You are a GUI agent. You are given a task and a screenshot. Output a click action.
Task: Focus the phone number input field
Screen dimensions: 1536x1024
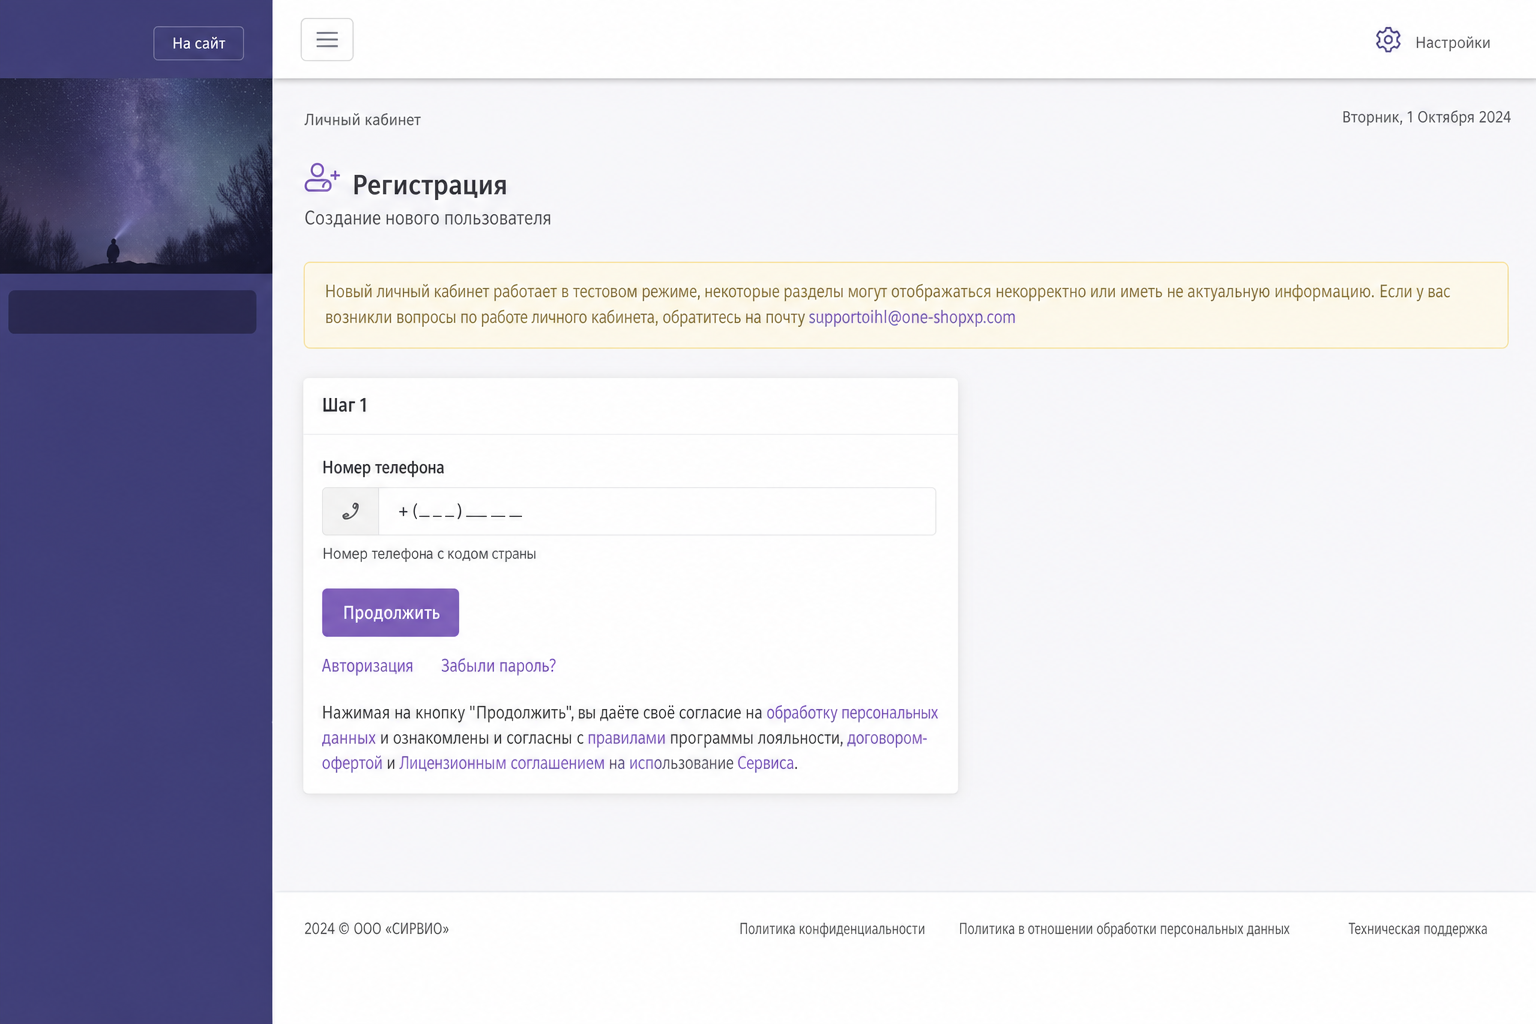[x=657, y=512]
